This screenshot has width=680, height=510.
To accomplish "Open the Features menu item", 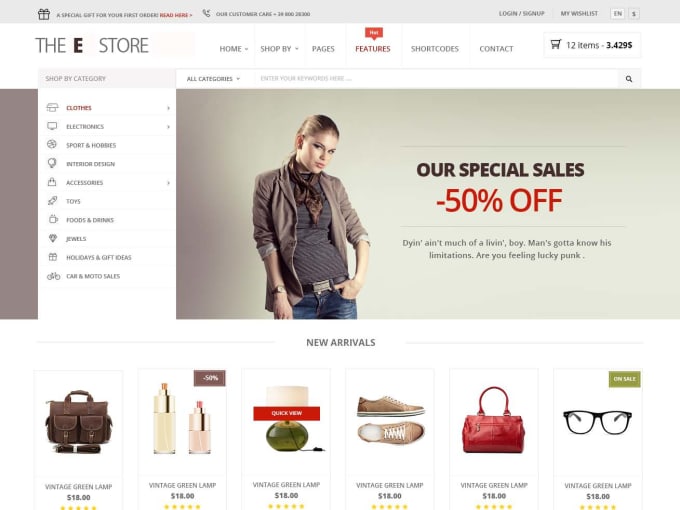I will point(373,49).
